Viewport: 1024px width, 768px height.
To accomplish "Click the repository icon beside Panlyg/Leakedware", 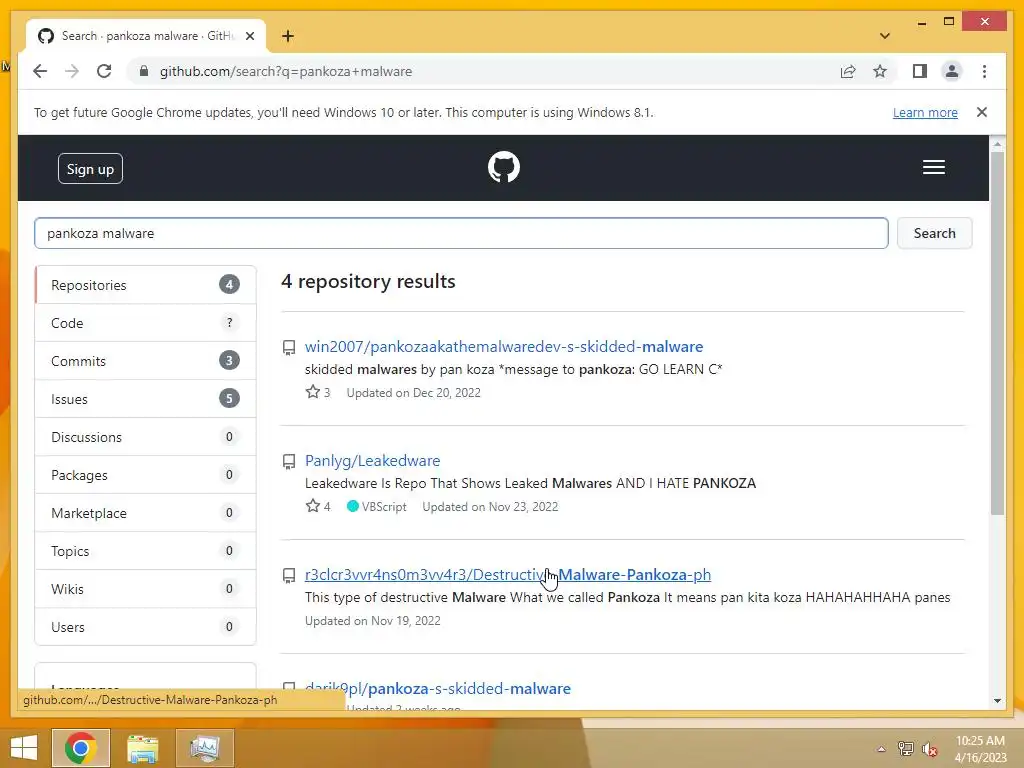I will click(289, 461).
